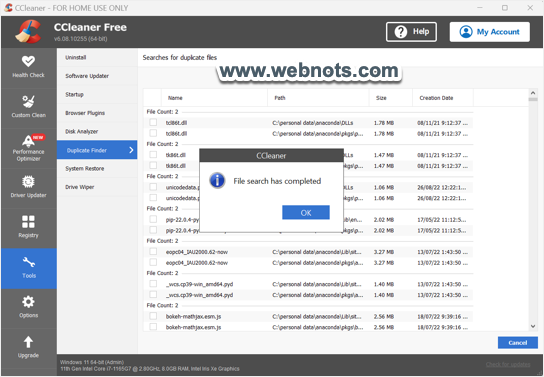Viewport: 544px width, 377px height.
Task: Check the second bokeh-mathjax.esm.js checkbox
Action: pos(153,327)
